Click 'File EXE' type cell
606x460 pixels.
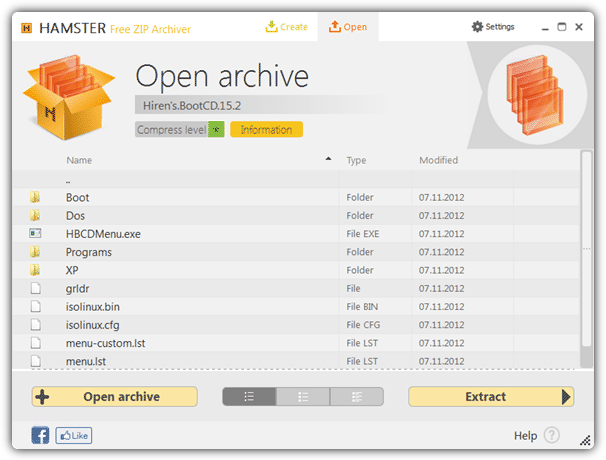coord(363,234)
